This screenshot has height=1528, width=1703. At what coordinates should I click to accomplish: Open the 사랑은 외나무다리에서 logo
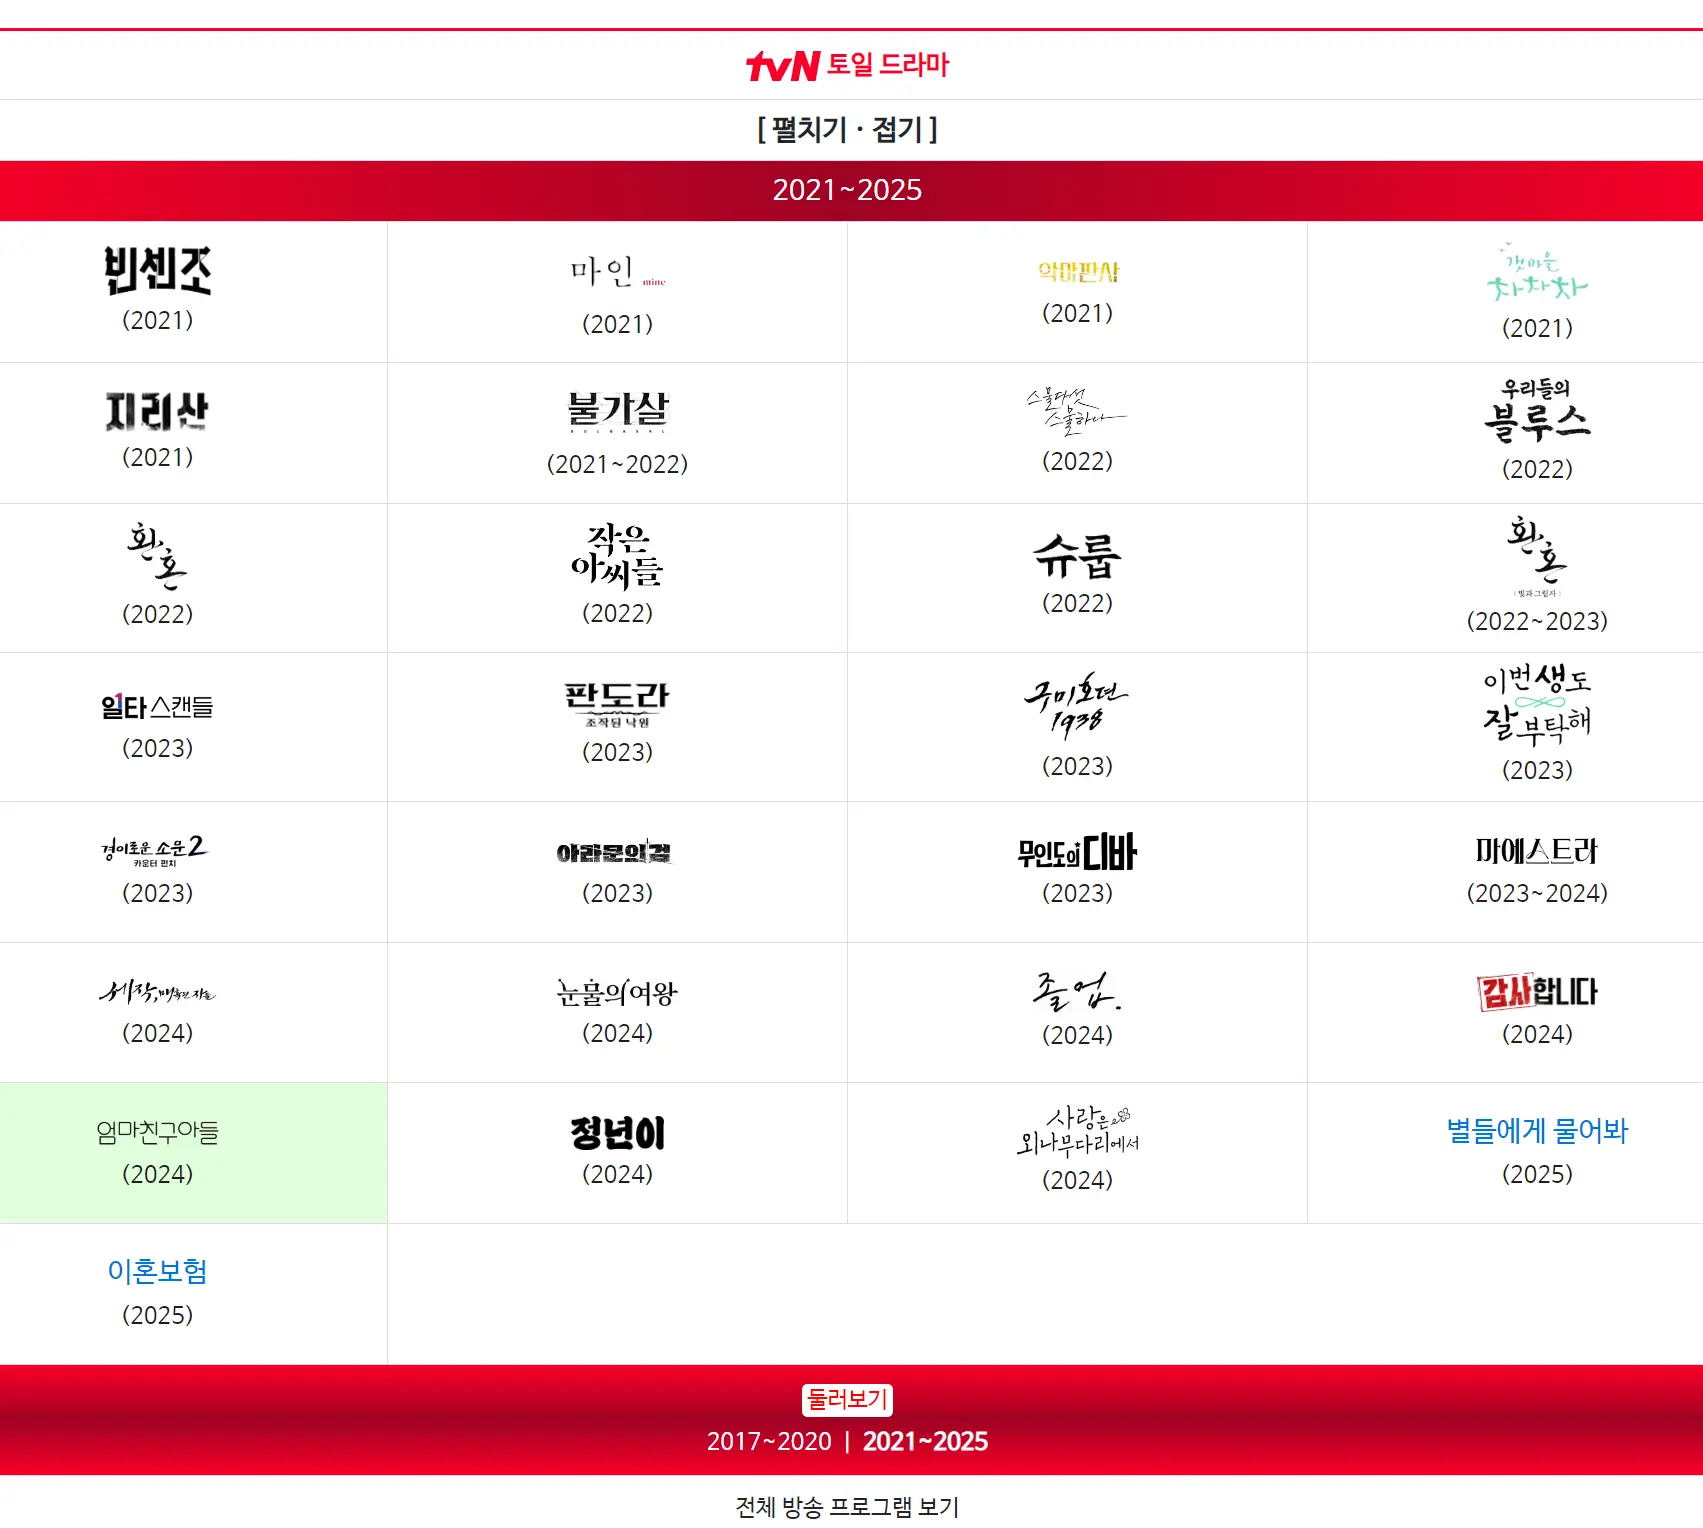coord(1077,1130)
